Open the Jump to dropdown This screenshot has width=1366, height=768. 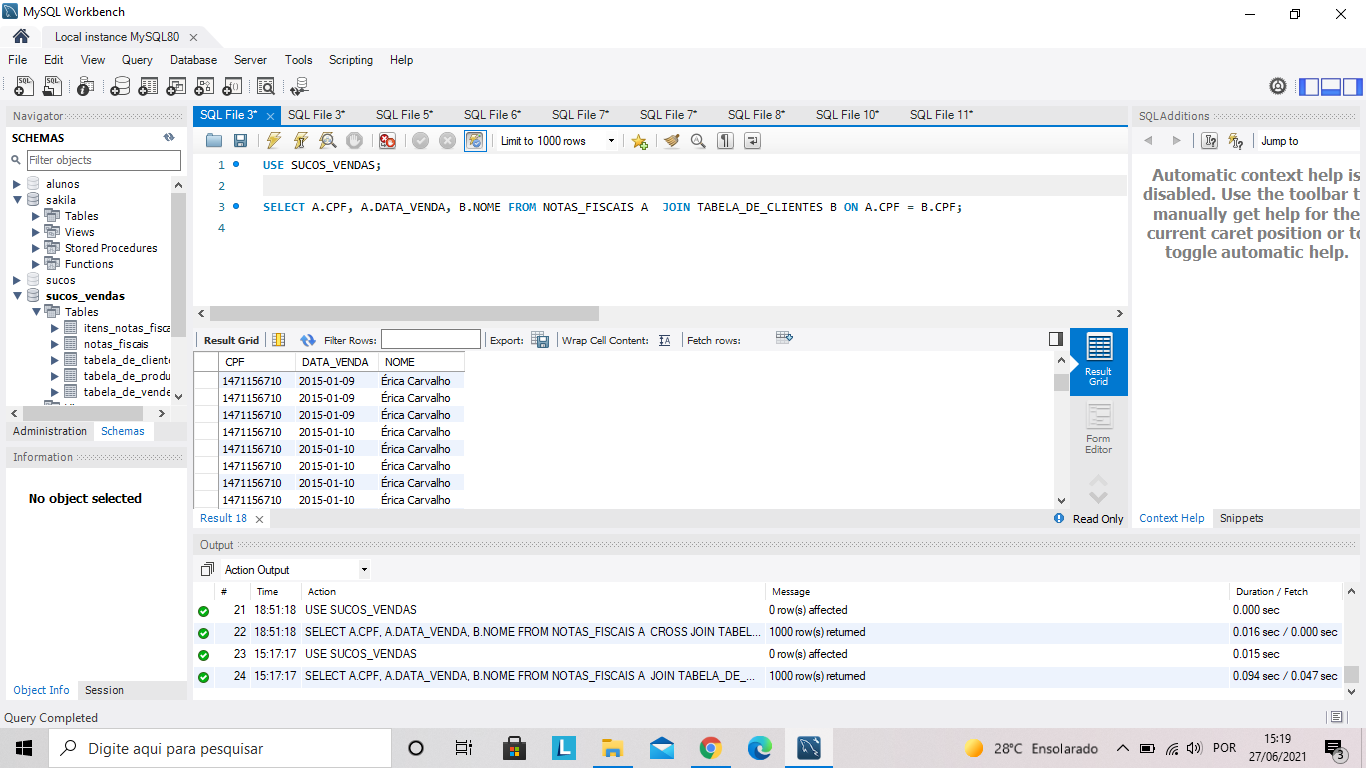coord(1310,141)
